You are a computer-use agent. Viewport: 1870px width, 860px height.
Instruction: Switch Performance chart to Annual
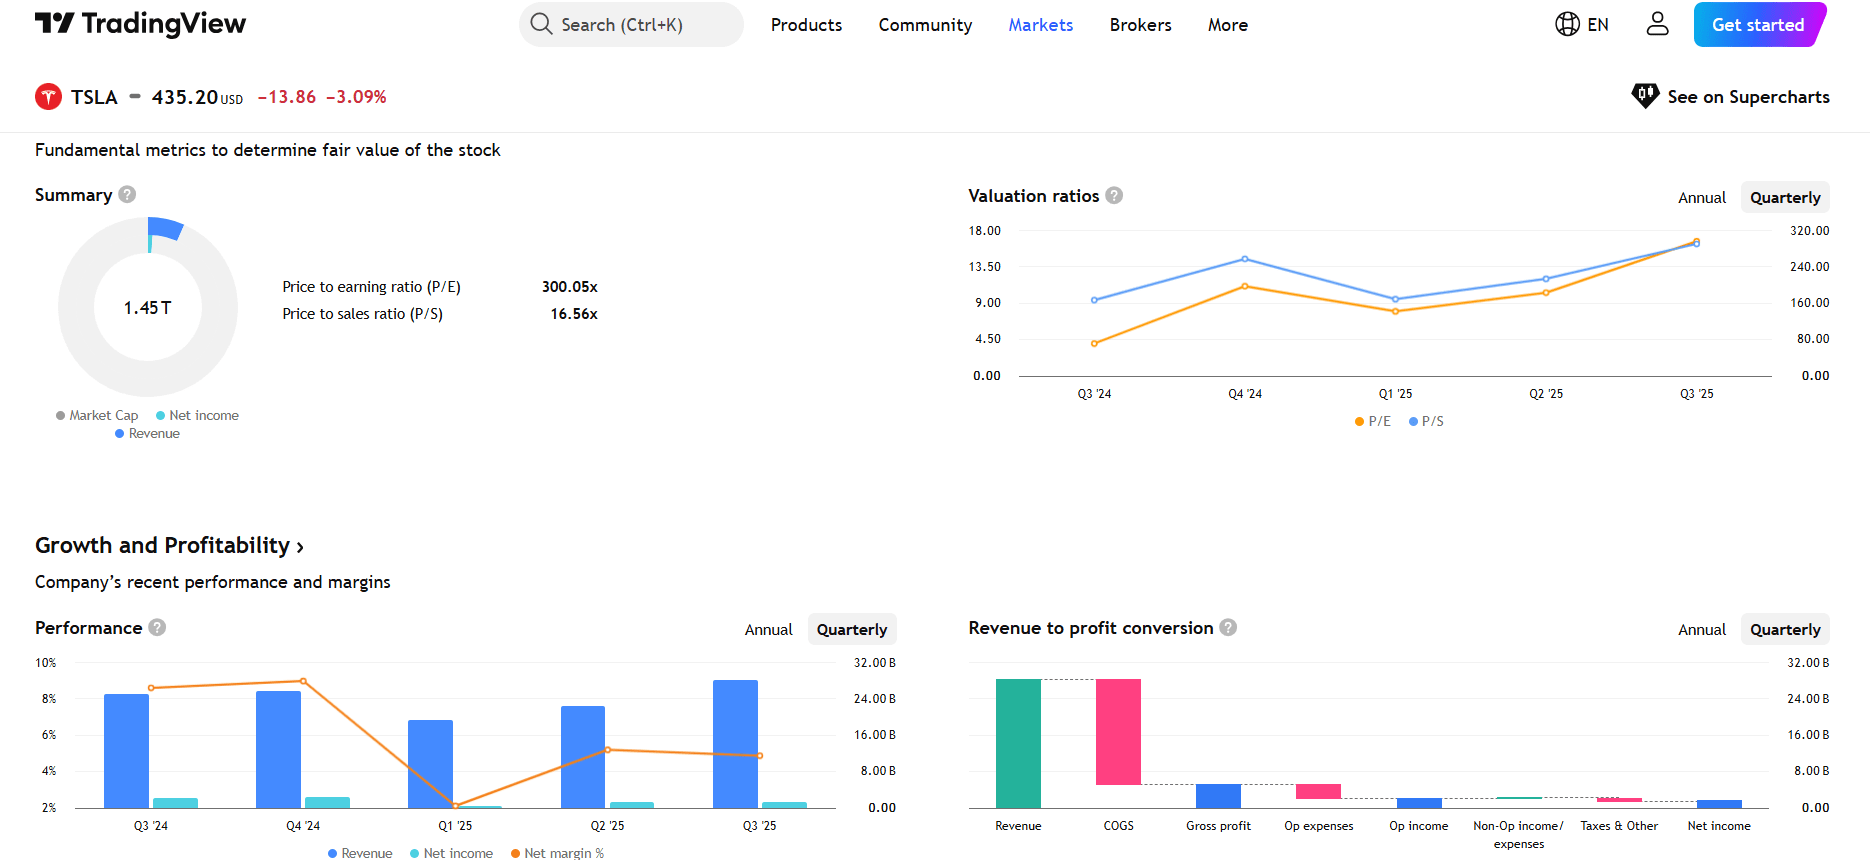[768, 630]
